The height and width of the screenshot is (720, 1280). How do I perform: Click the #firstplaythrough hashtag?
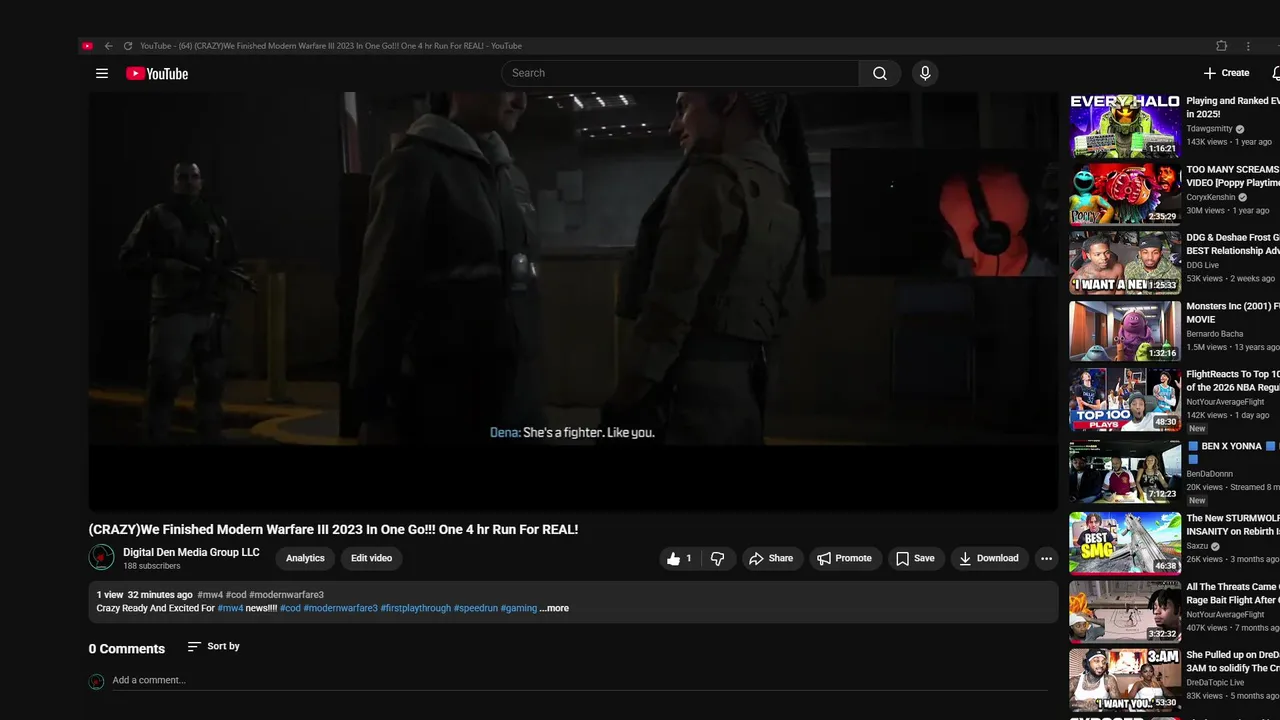(415, 608)
